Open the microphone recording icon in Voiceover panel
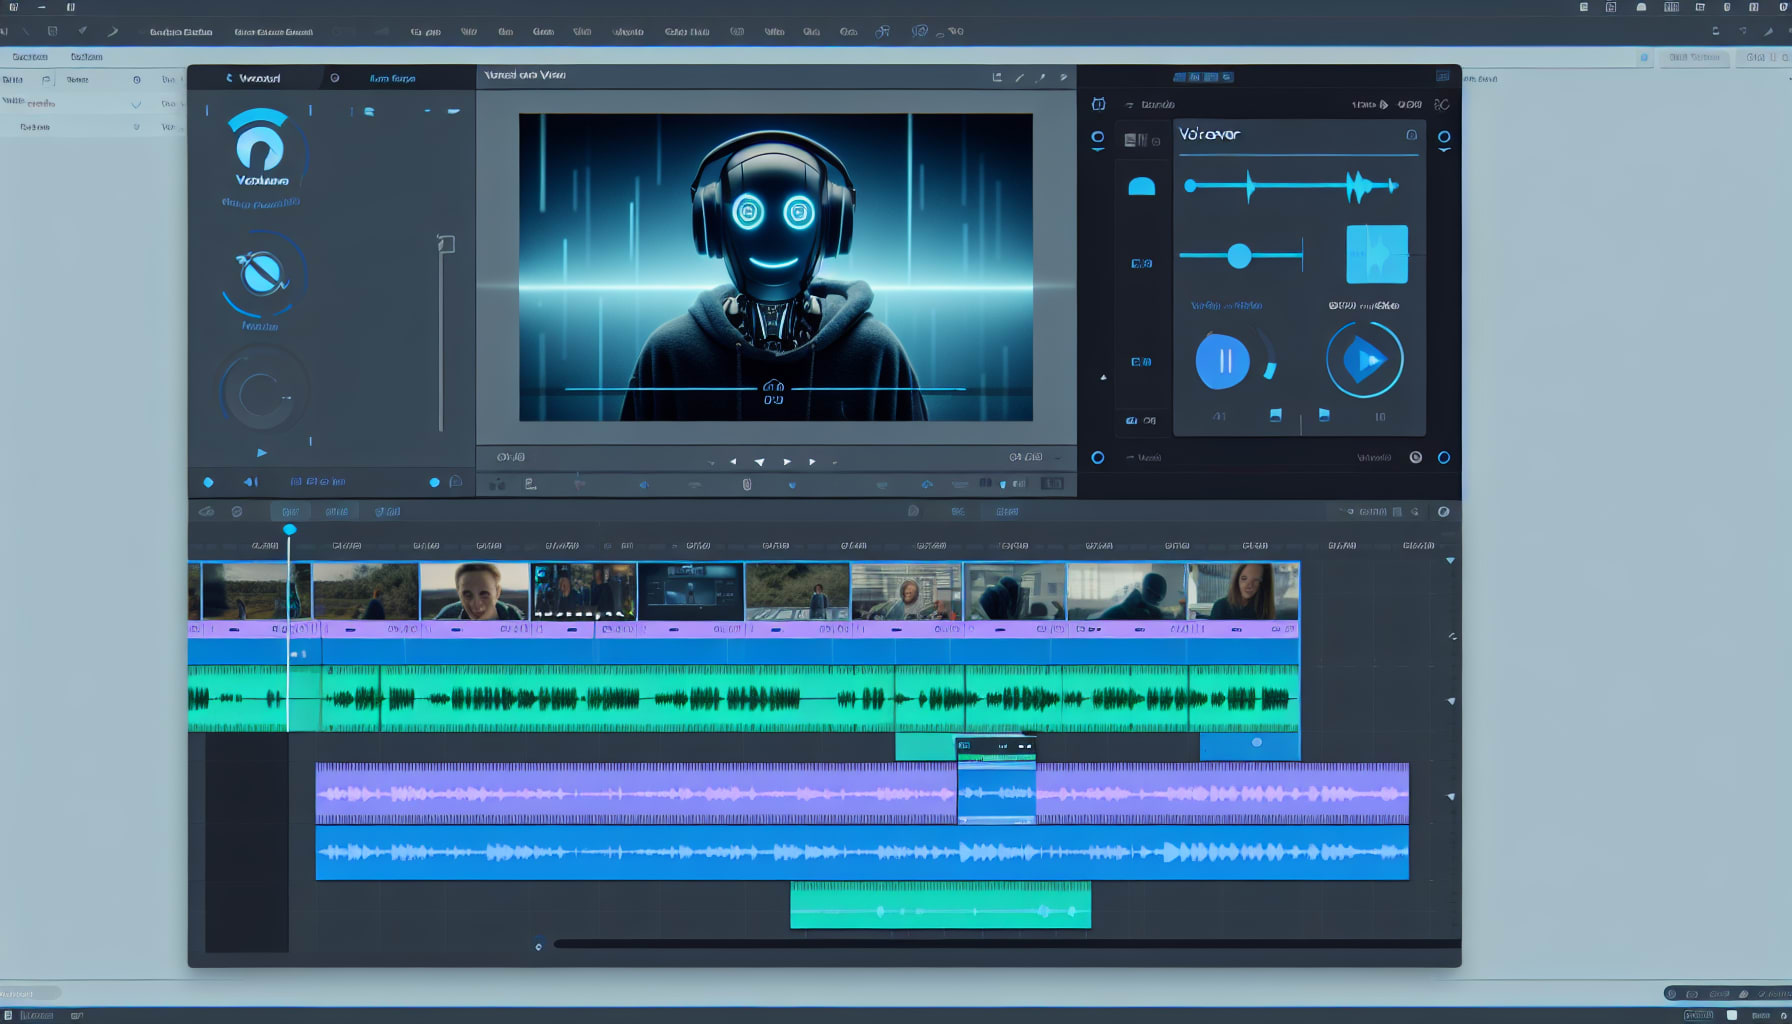Screen dimensions: 1792x1024 click(x=1143, y=186)
